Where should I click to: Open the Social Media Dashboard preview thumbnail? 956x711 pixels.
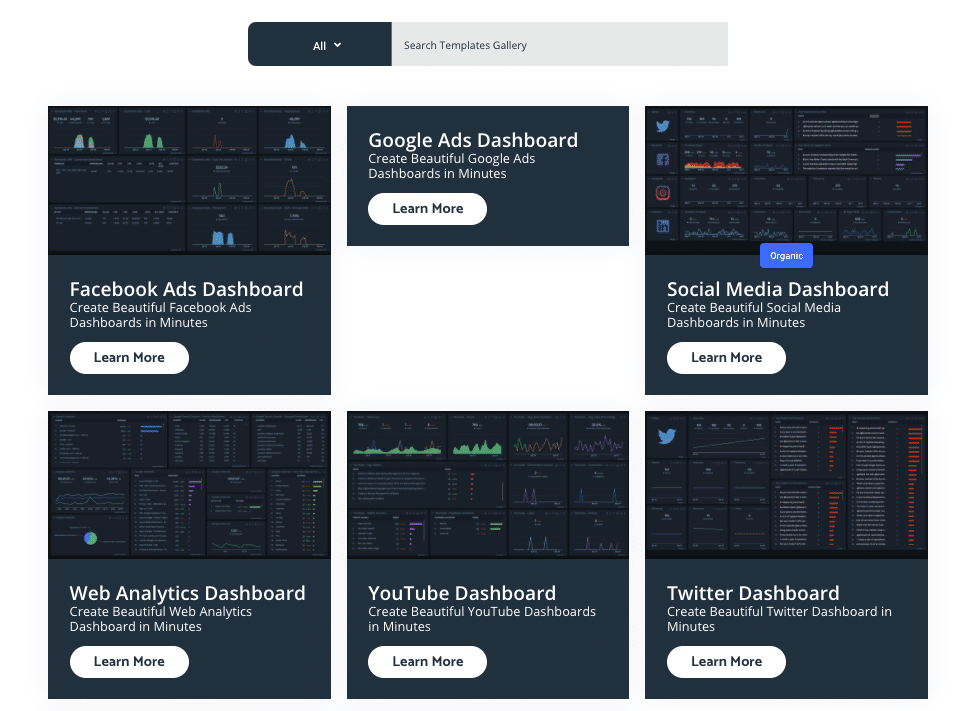coord(787,180)
